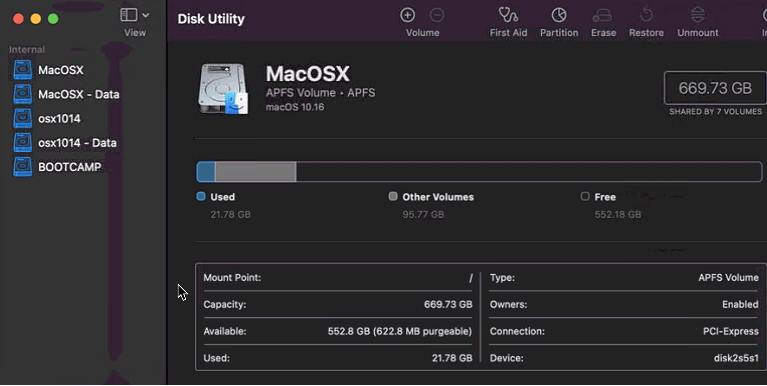Click the large MacOSX drive image

tap(223, 89)
